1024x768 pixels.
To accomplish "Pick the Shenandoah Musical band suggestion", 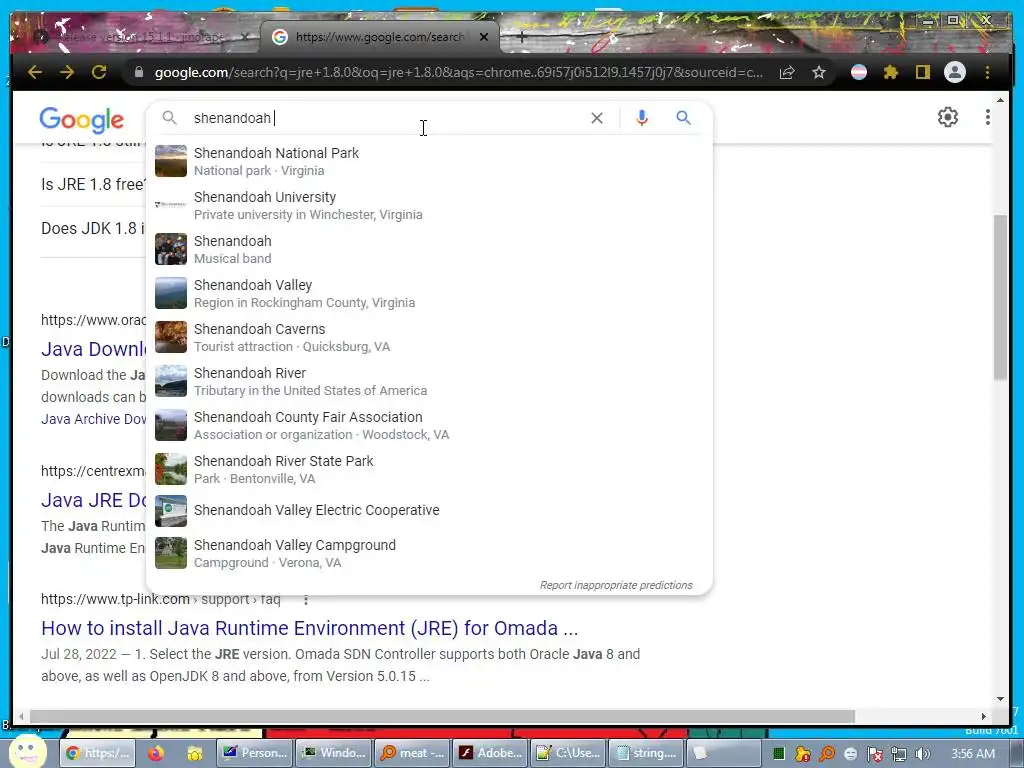I will (429, 249).
